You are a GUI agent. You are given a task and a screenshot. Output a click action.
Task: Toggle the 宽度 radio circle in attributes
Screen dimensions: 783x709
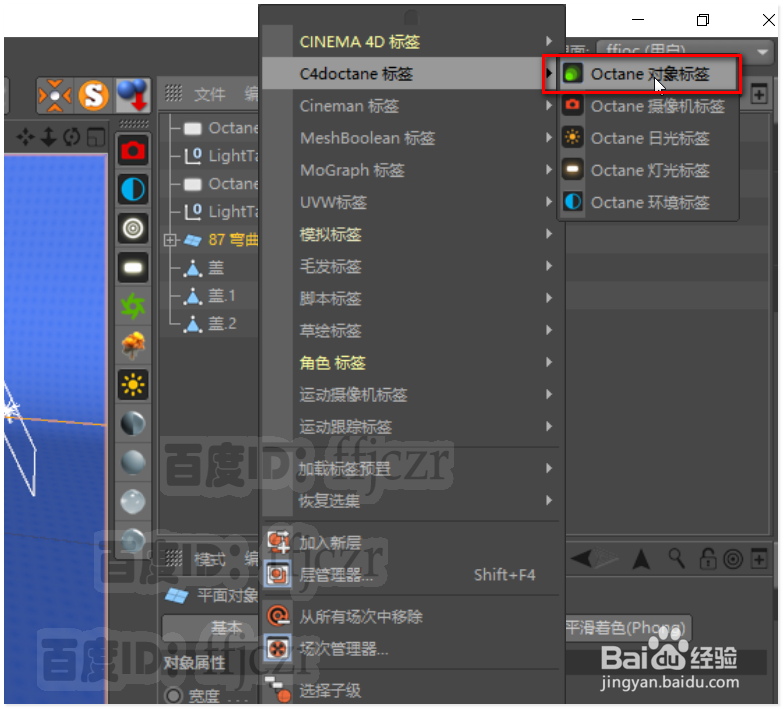pyautogui.click(x=173, y=695)
